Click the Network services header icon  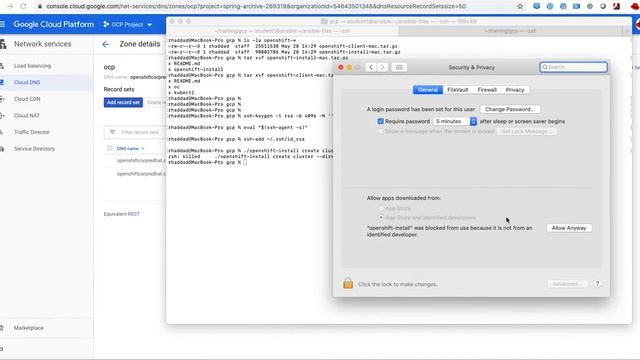(3, 44)
